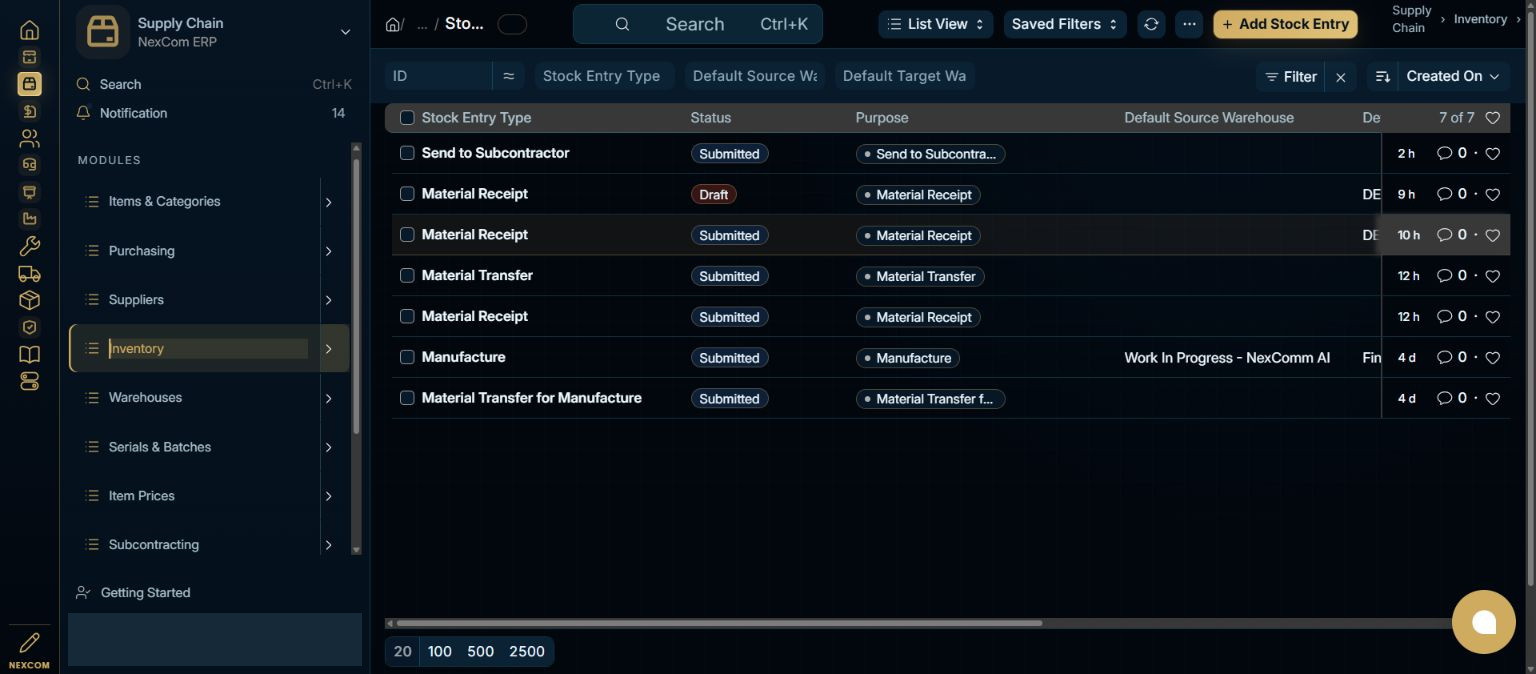The image size is (1536, 674).
Task: Open the Home workspace in the icon rail
Action: pos(29,30)
